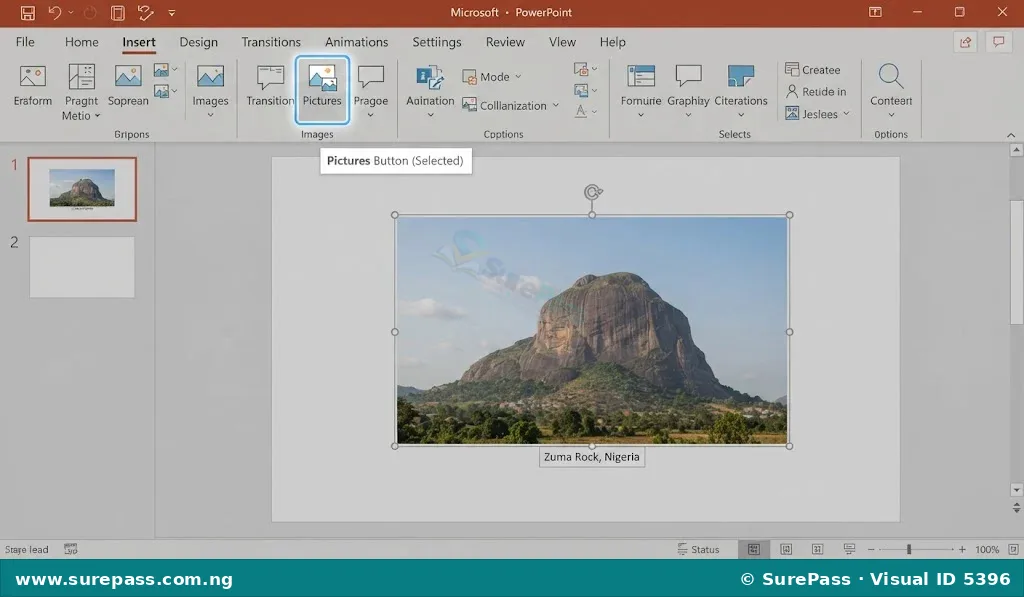Click the rotation handle above the picture
Screen dimensions: 1024x597
pos(592,192)
